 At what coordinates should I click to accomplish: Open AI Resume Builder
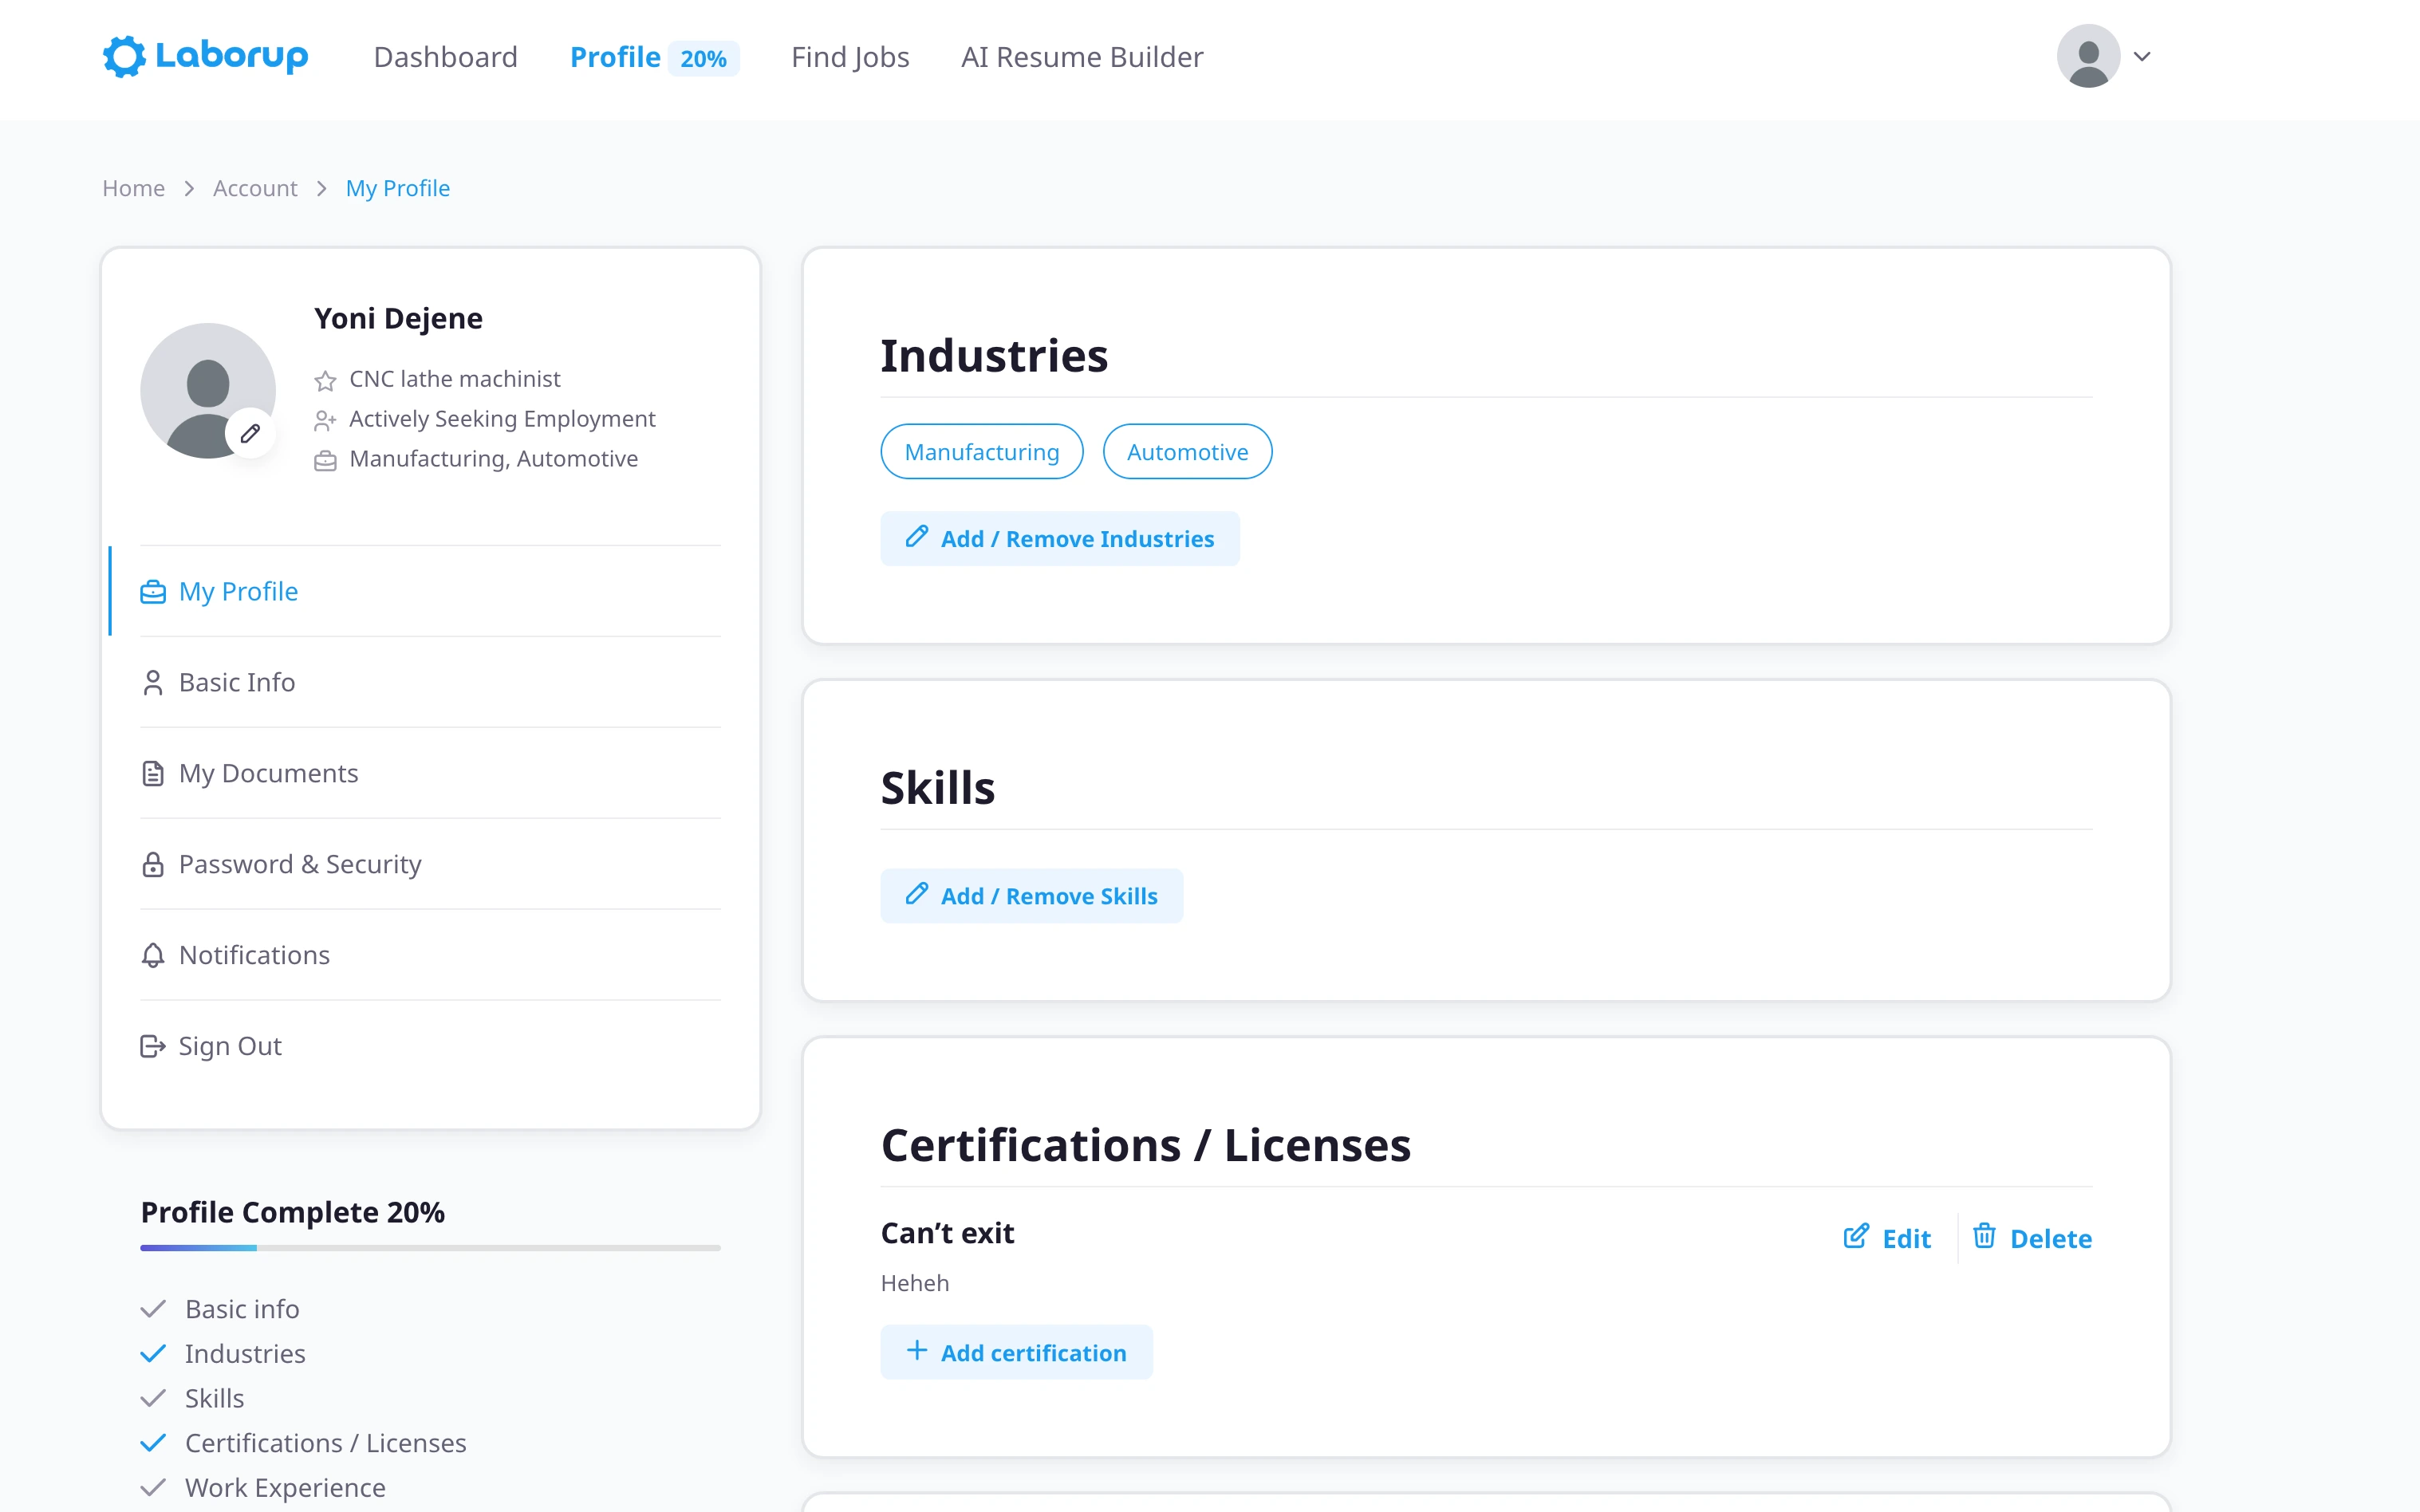click(x=1082, y=57)
